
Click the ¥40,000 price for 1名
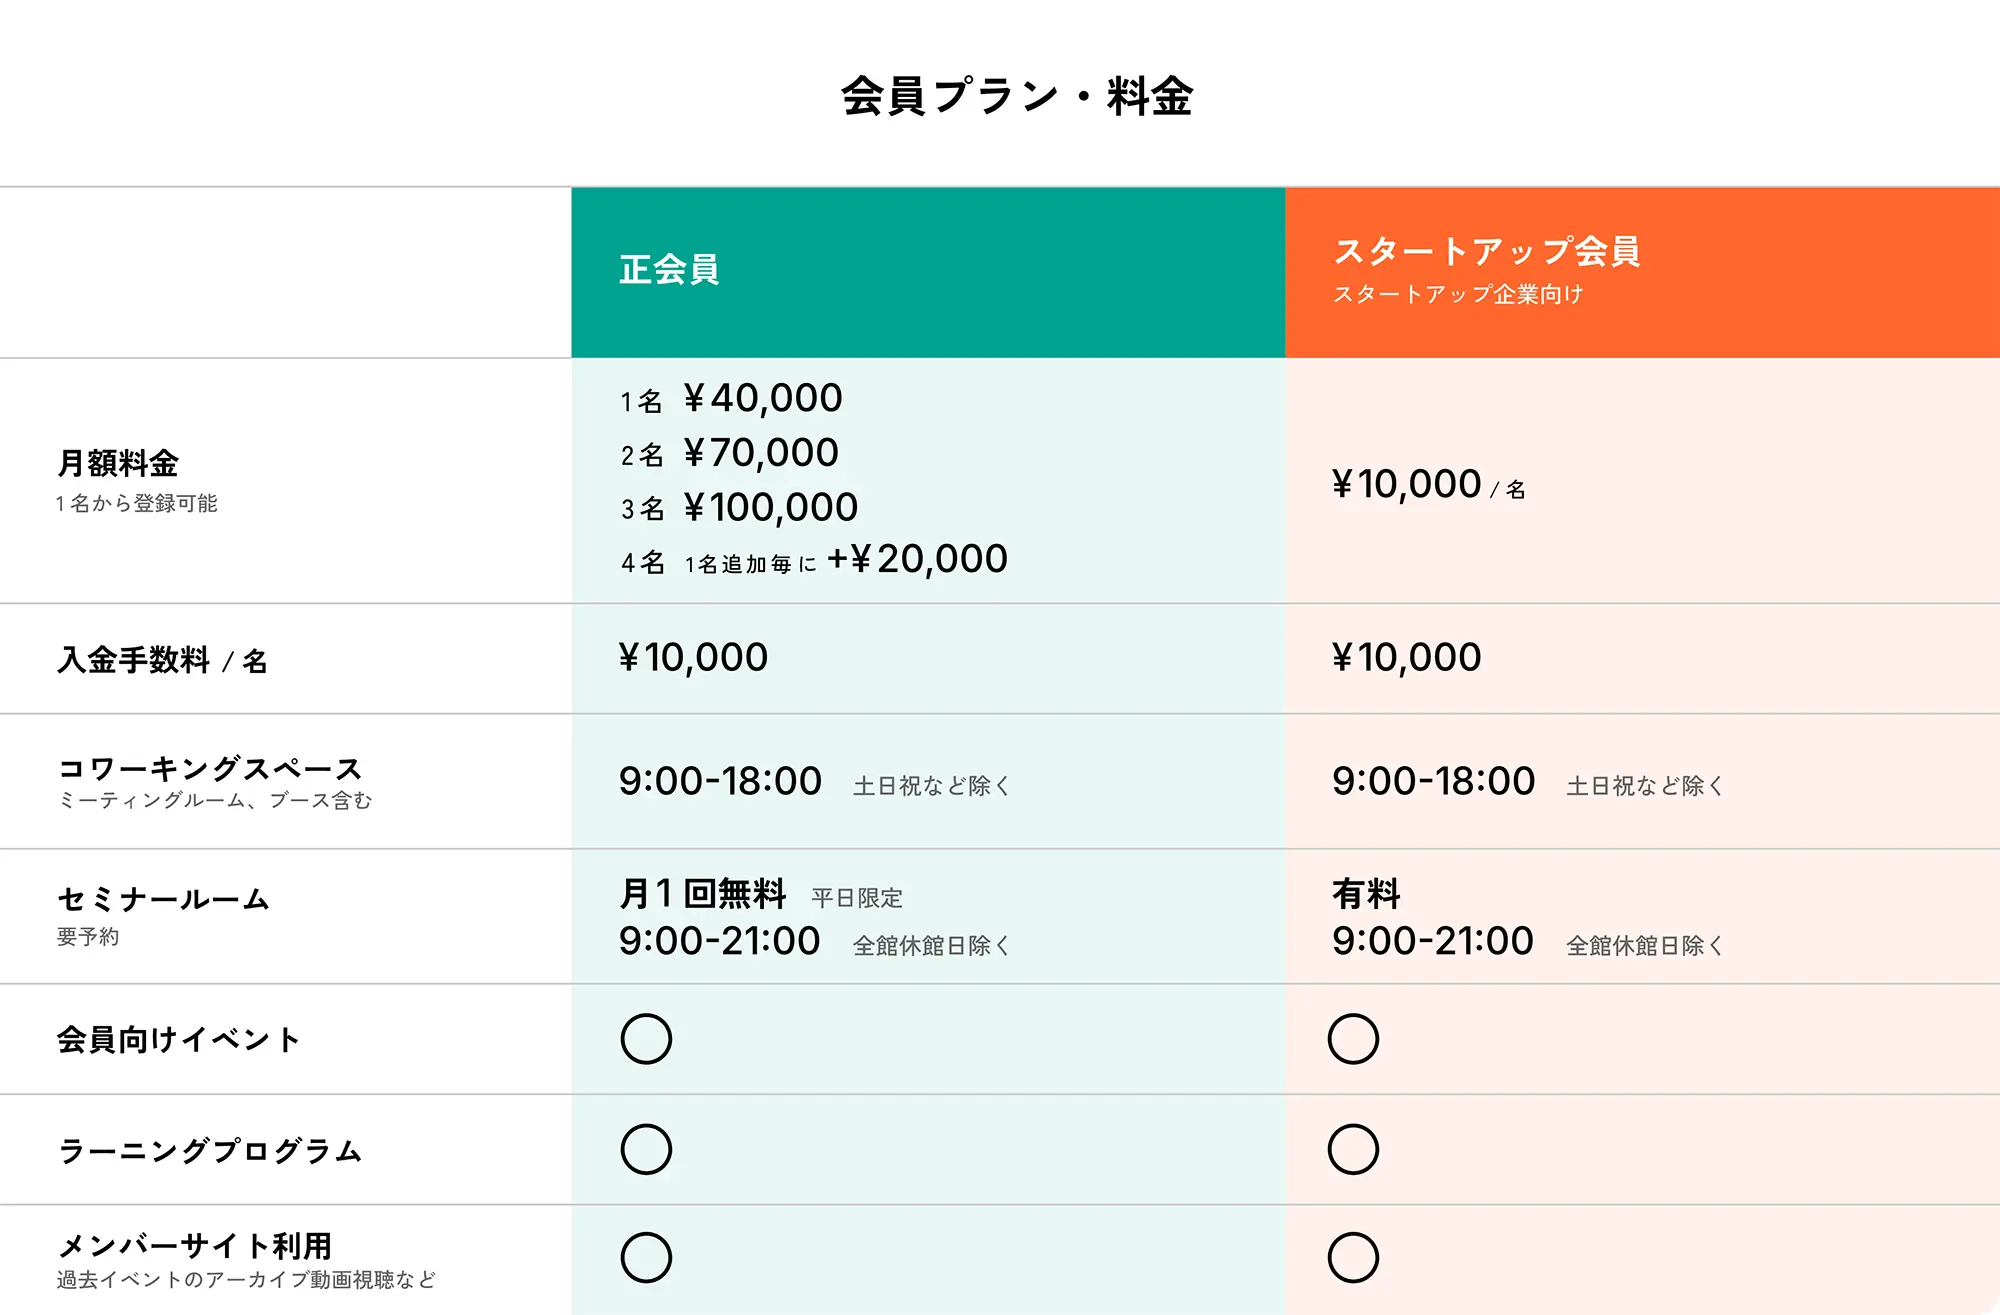pos(763,398)
